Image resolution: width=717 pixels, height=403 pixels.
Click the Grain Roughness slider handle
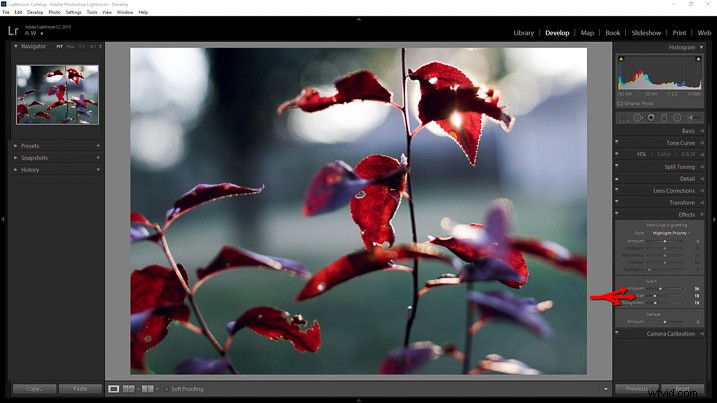(655, 302)
